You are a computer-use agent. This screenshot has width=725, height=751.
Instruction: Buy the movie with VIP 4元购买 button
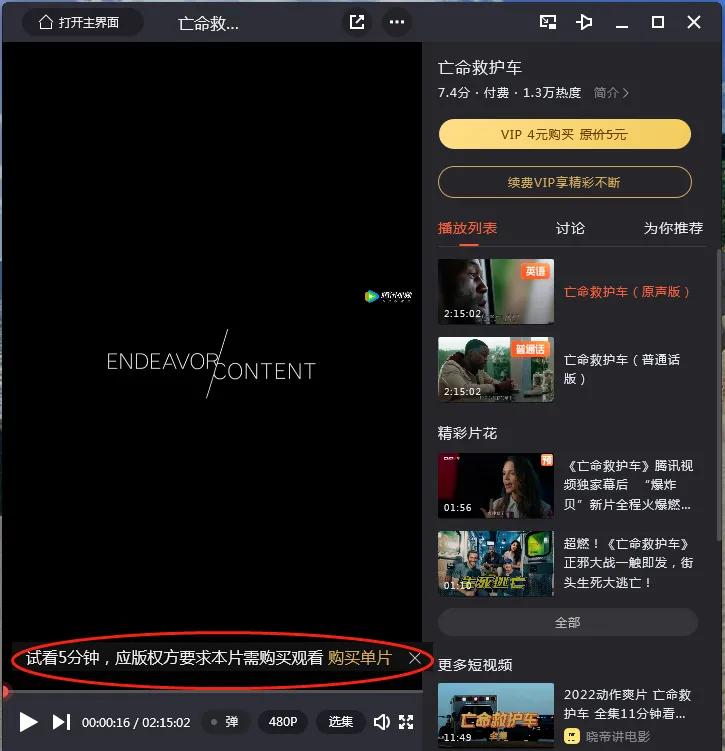click(x=565, y=134)
